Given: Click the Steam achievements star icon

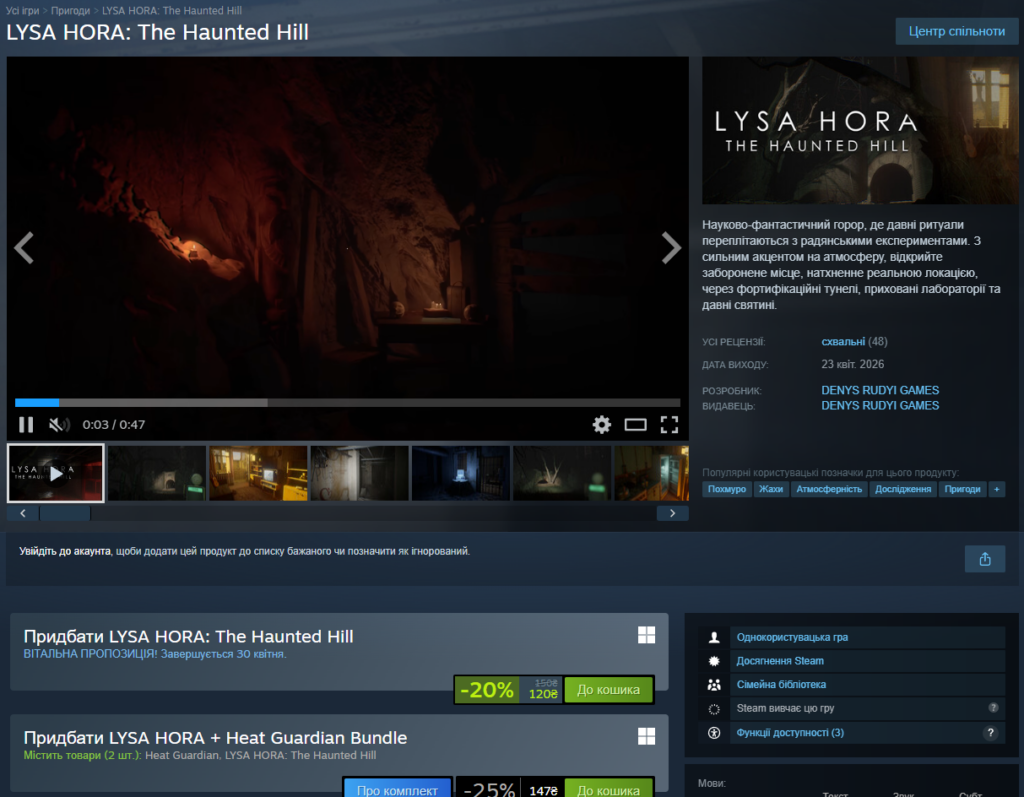Looking at the screenshot, I should (714, 661).
